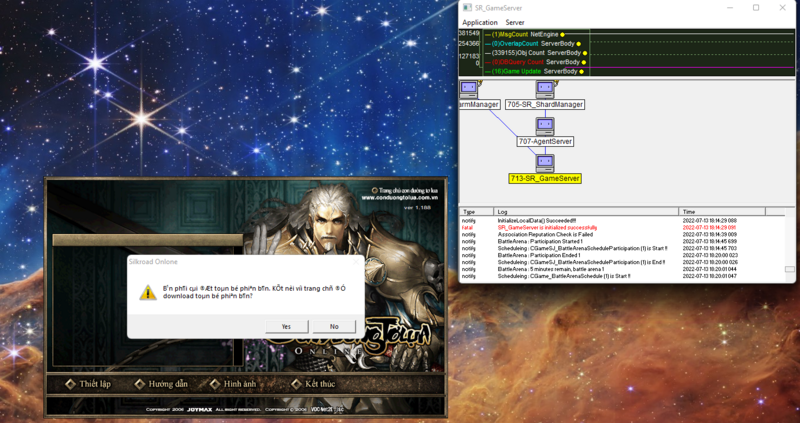
Task: Click the (1)MsgCount NetEngine legend entry
Action: 524,35
